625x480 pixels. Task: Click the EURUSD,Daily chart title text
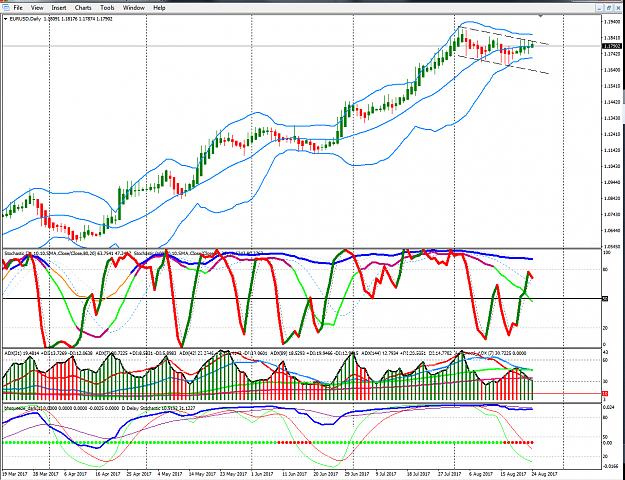click(25, 19)
